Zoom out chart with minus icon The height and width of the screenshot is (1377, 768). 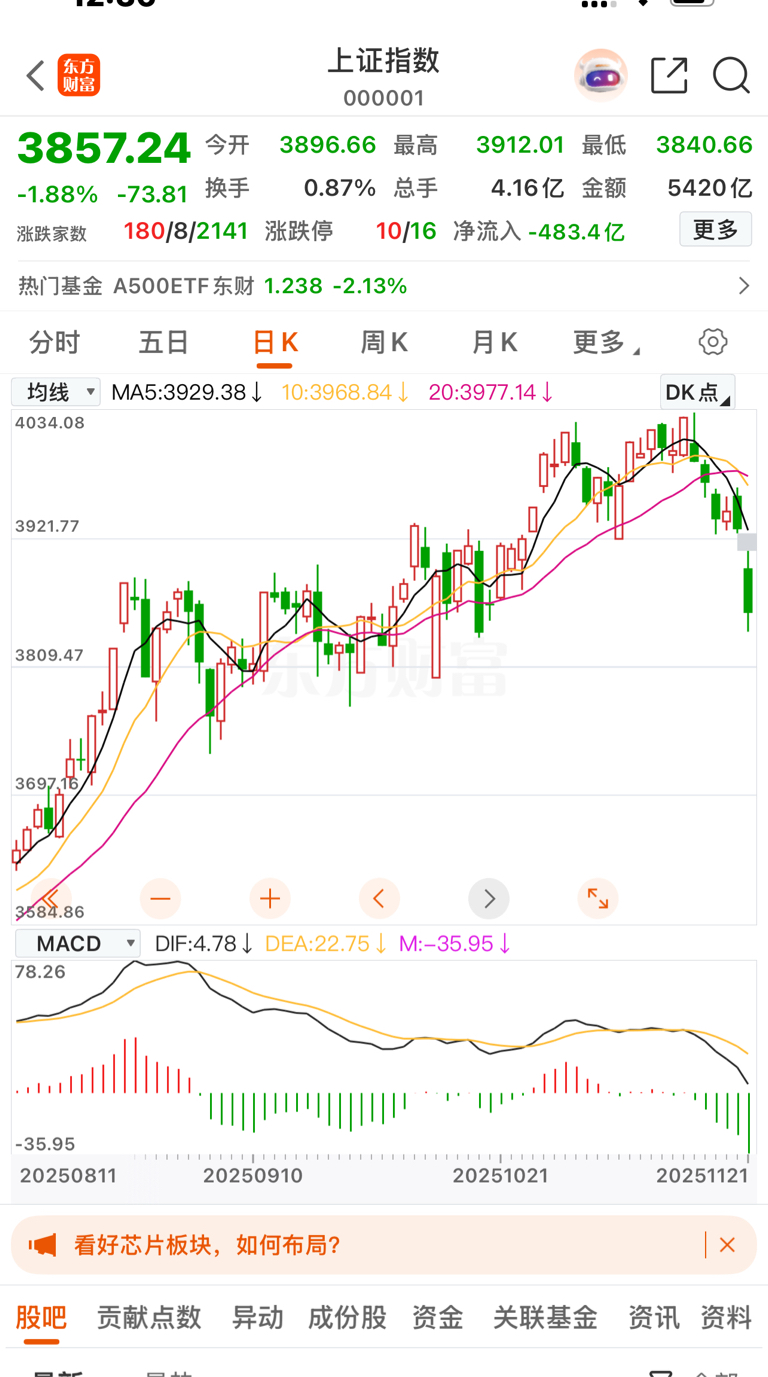[x=160, y=898]
